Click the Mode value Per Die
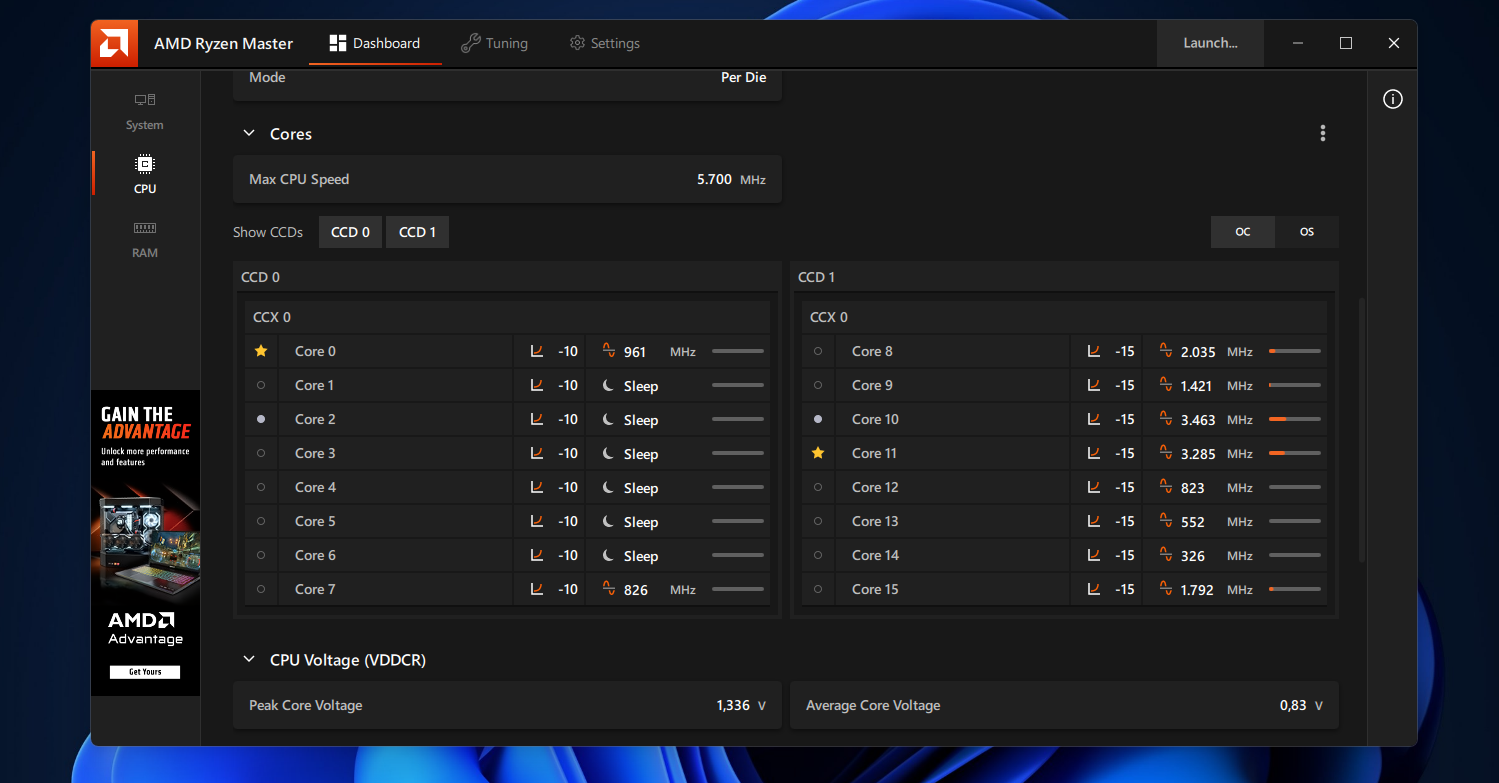This screenshot has height=783, width=1499. pos(743,77)
